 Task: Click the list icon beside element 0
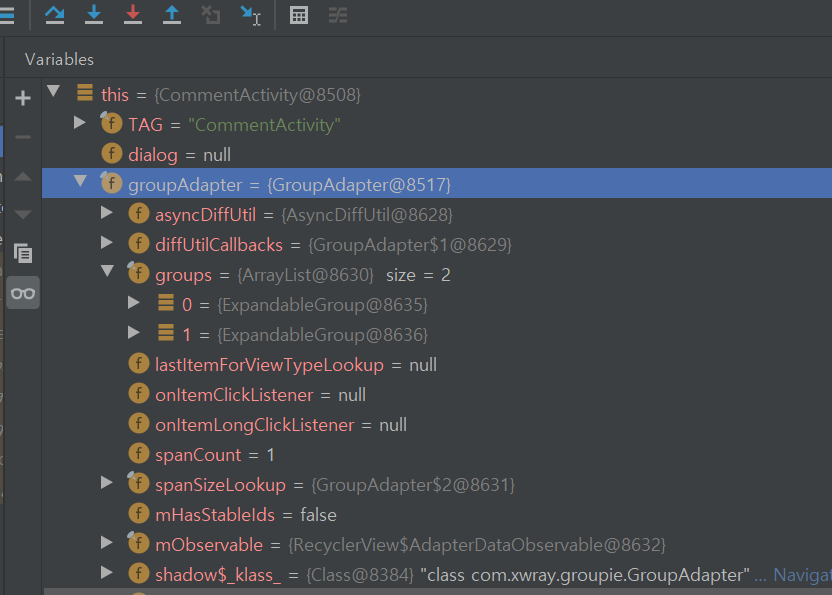click(x=166, y=302)
